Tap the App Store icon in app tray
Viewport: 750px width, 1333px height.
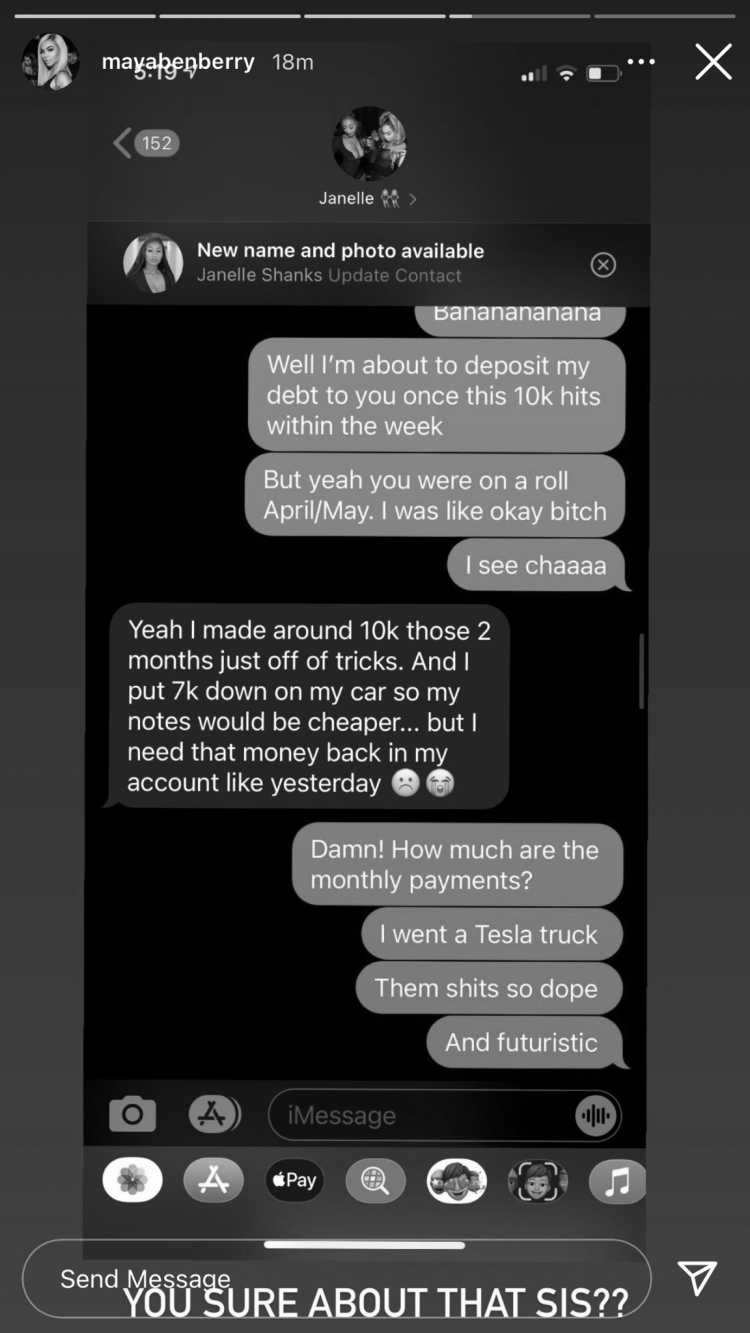[213, 1181]
